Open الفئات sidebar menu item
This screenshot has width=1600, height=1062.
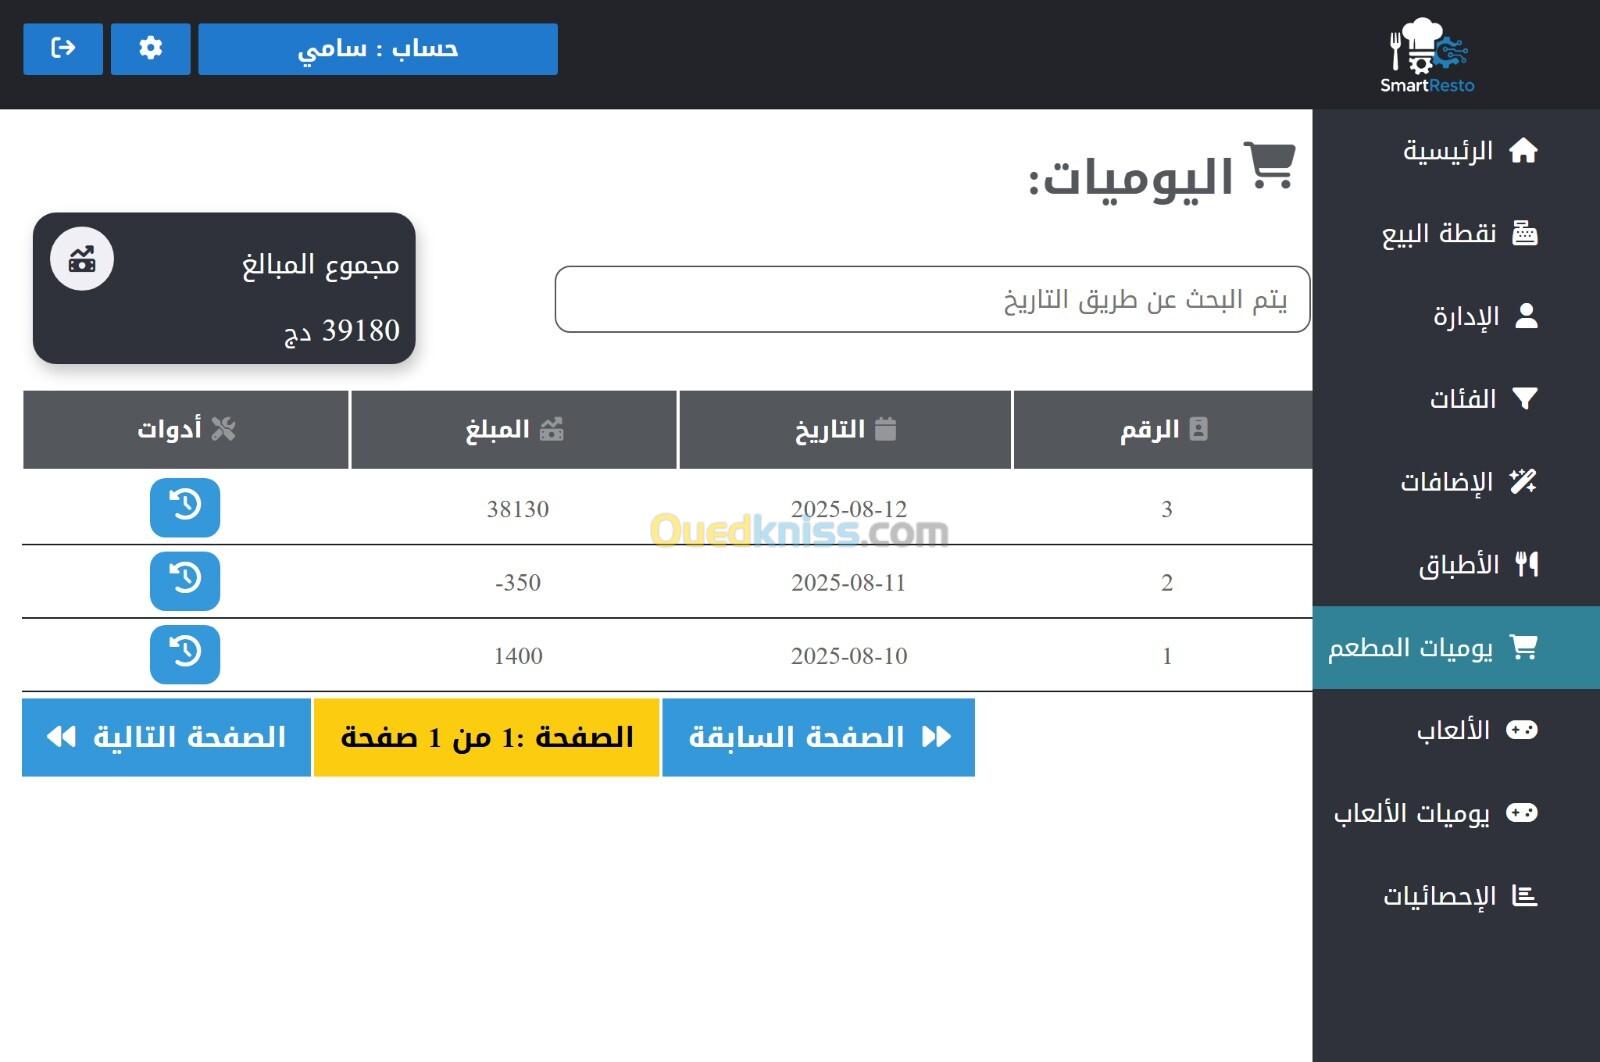[x=1481, y=399]
